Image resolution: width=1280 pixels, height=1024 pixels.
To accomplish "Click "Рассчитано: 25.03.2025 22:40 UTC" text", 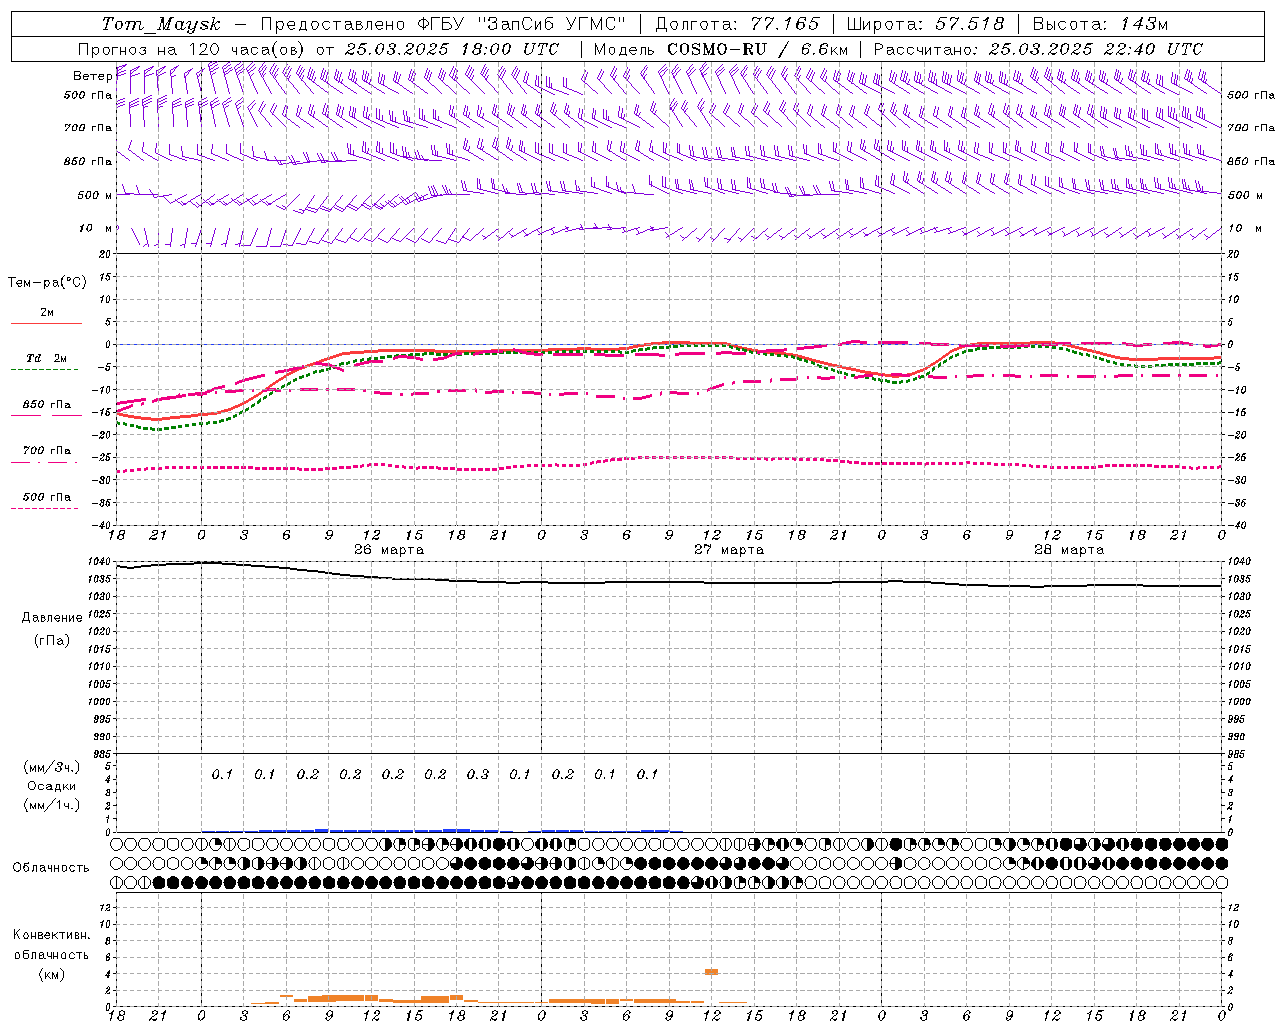I will tap(1038, 49).
